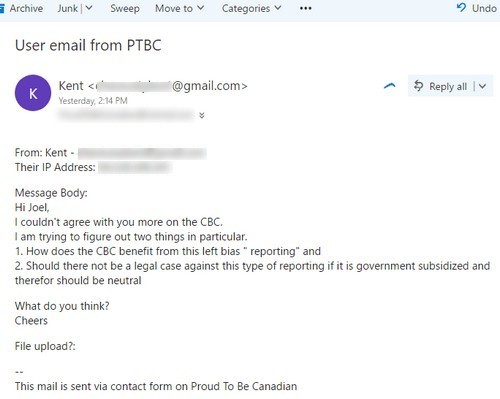Click the Archive toolbar button
The height and width of the screenshot is (399, 500).
(x=22, y=8)
